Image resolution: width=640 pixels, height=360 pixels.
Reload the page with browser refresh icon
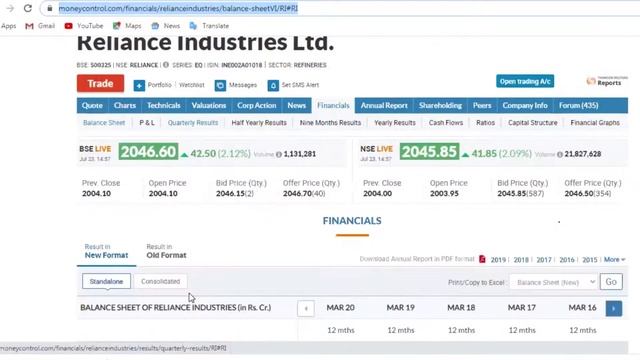[x=27, y=8]
